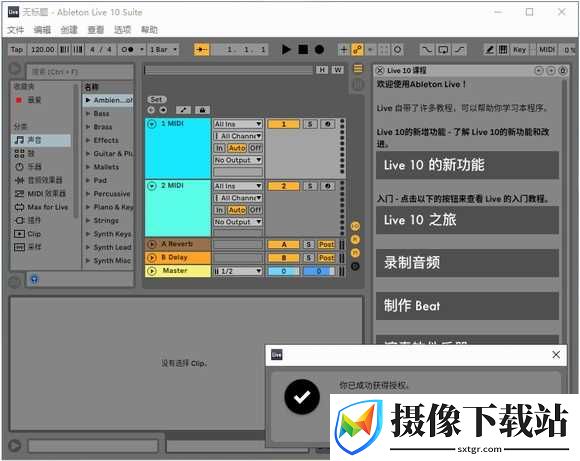Collapse the 1 MIDI track fold arrow
The image size is (580, 461).
152,124
